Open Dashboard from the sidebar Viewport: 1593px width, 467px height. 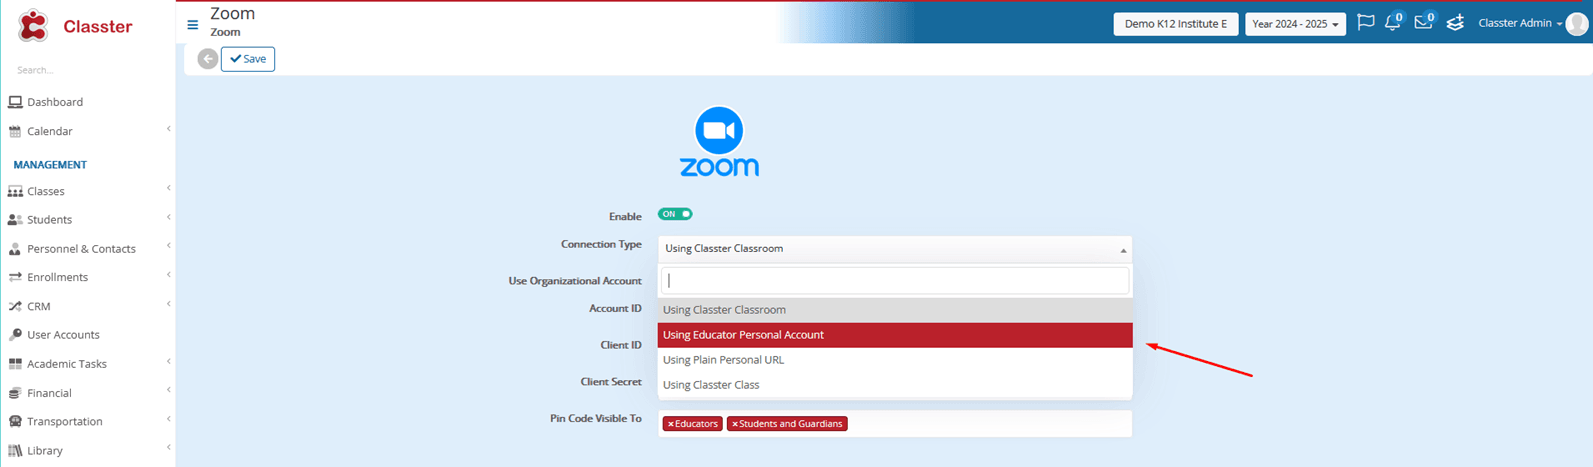(x=55, y=102)
